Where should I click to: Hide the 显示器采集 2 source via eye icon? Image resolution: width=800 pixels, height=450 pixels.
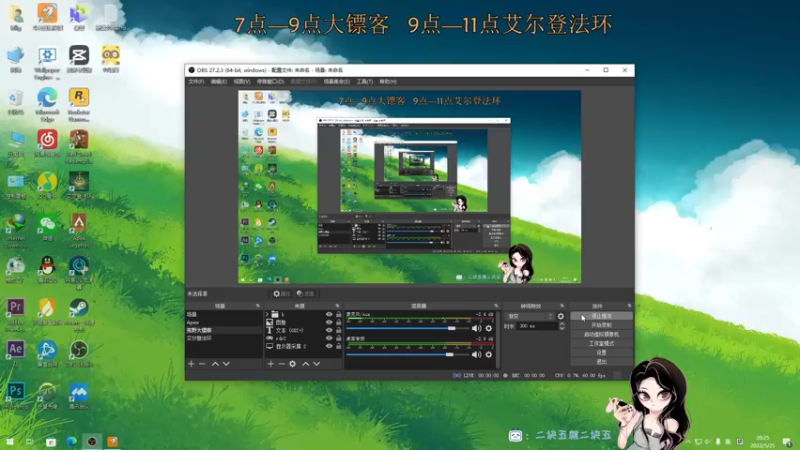pos(329,346)
